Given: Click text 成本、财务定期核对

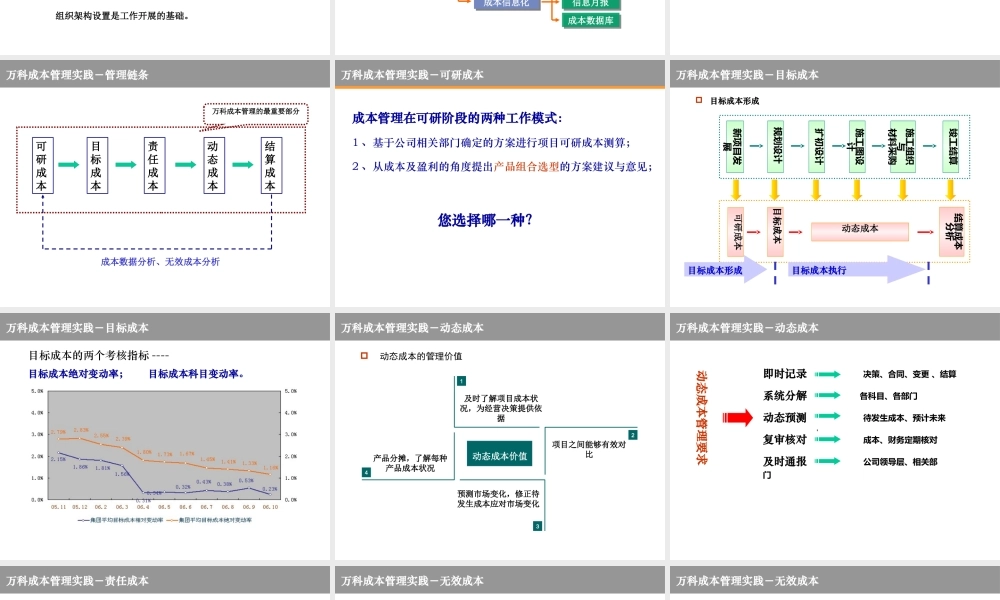Looking at the screenshot, I should [x=900, y=440].
